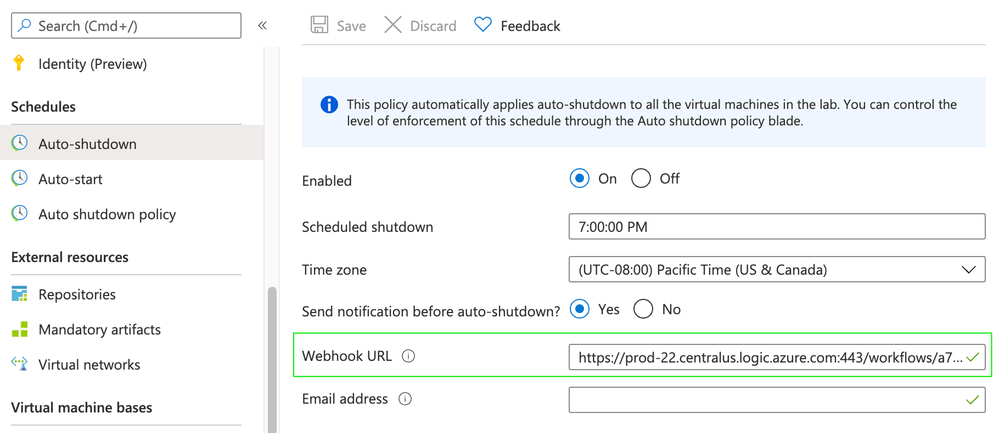Select the On radio button for Enabled
The height and width of the screenshot is (433, 999).
579,179
